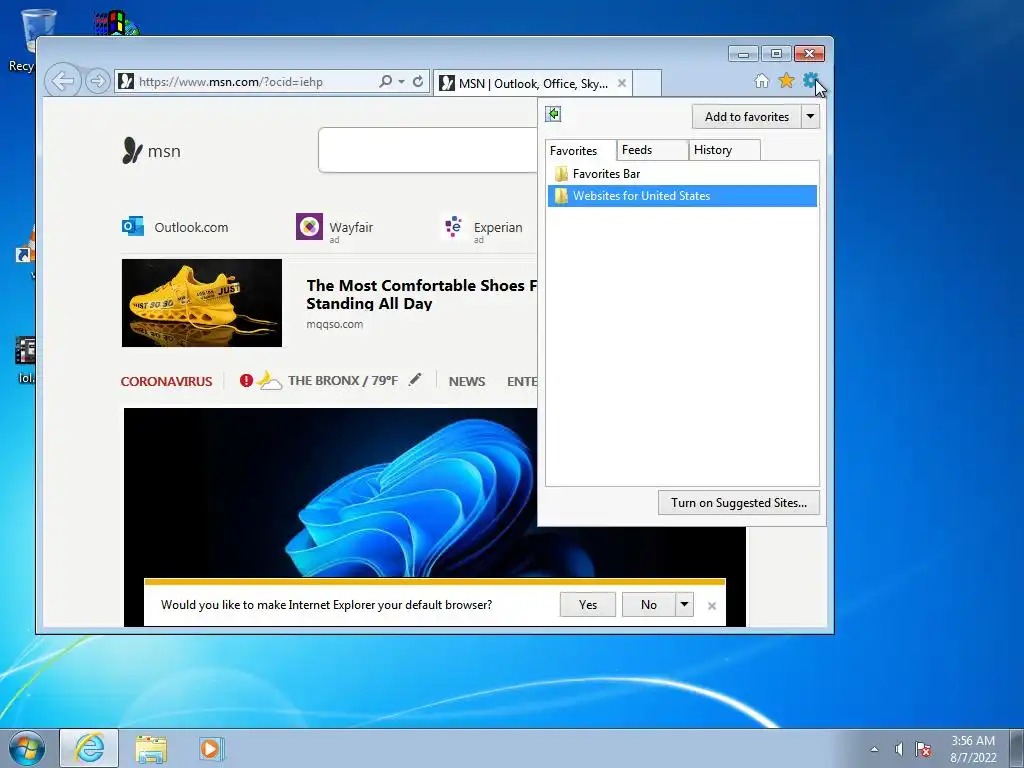Click the browser Forward arrow button

(x=97, y=82)
